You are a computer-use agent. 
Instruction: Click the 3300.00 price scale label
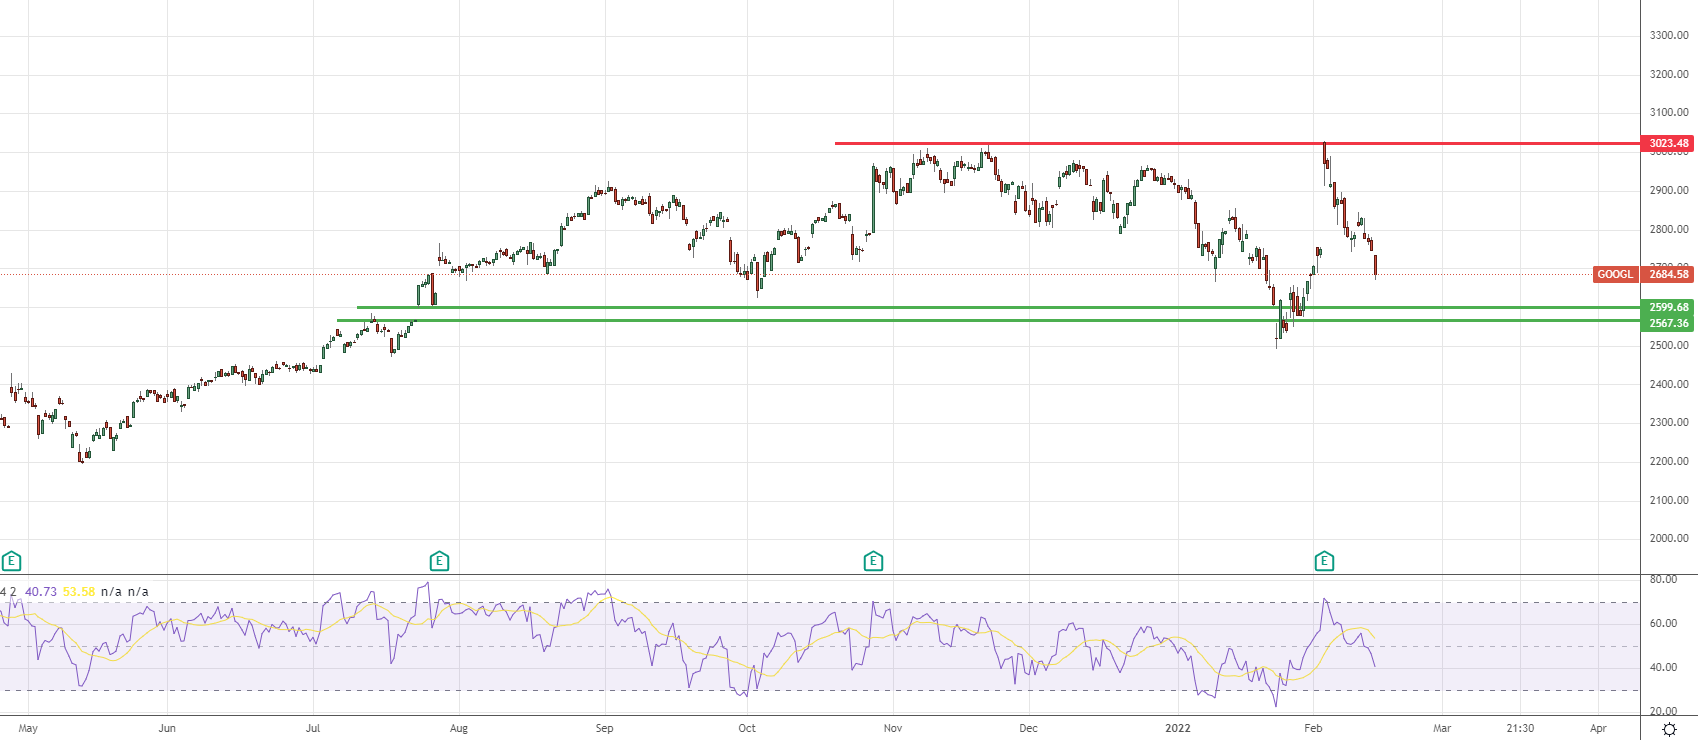[1668, 35]
